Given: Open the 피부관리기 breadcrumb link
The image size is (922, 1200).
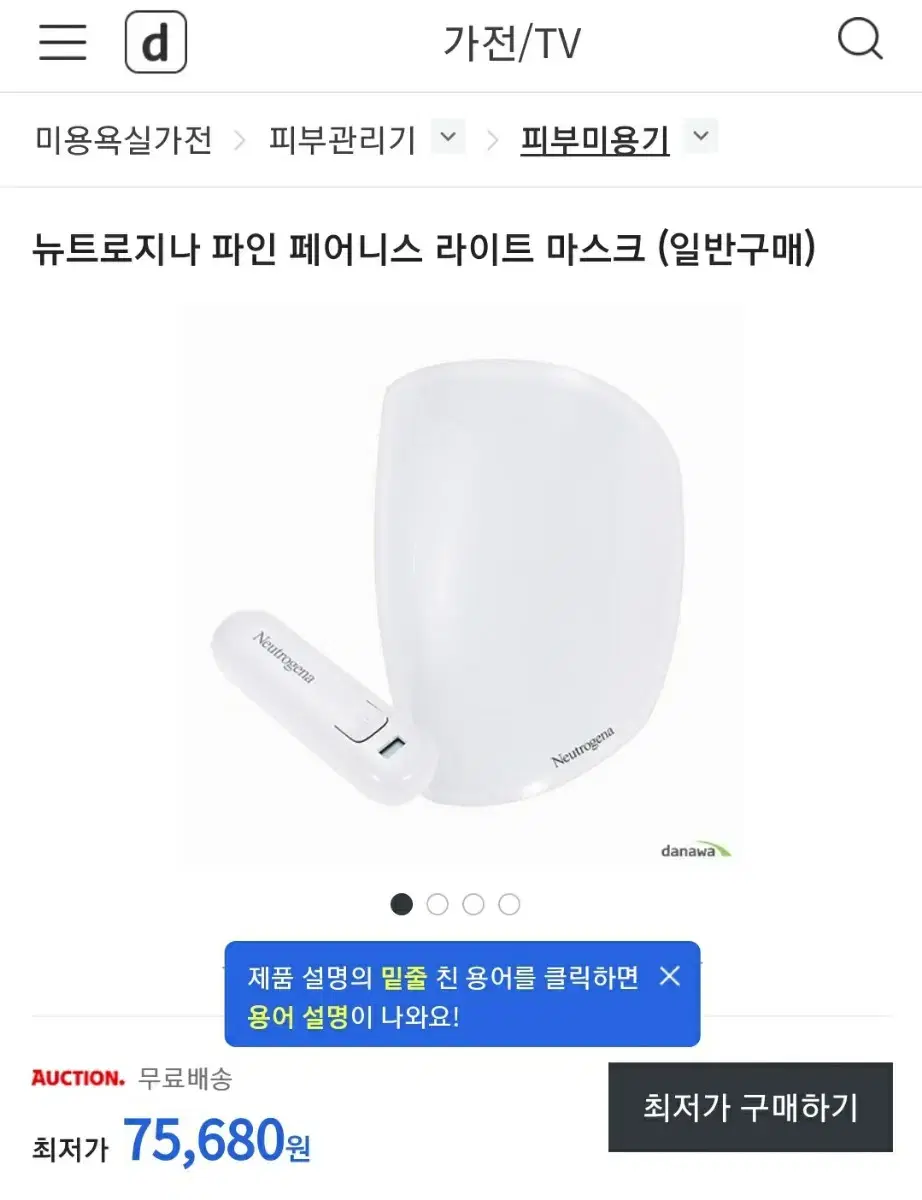Looking at the screenshot, I should (342, 139).
